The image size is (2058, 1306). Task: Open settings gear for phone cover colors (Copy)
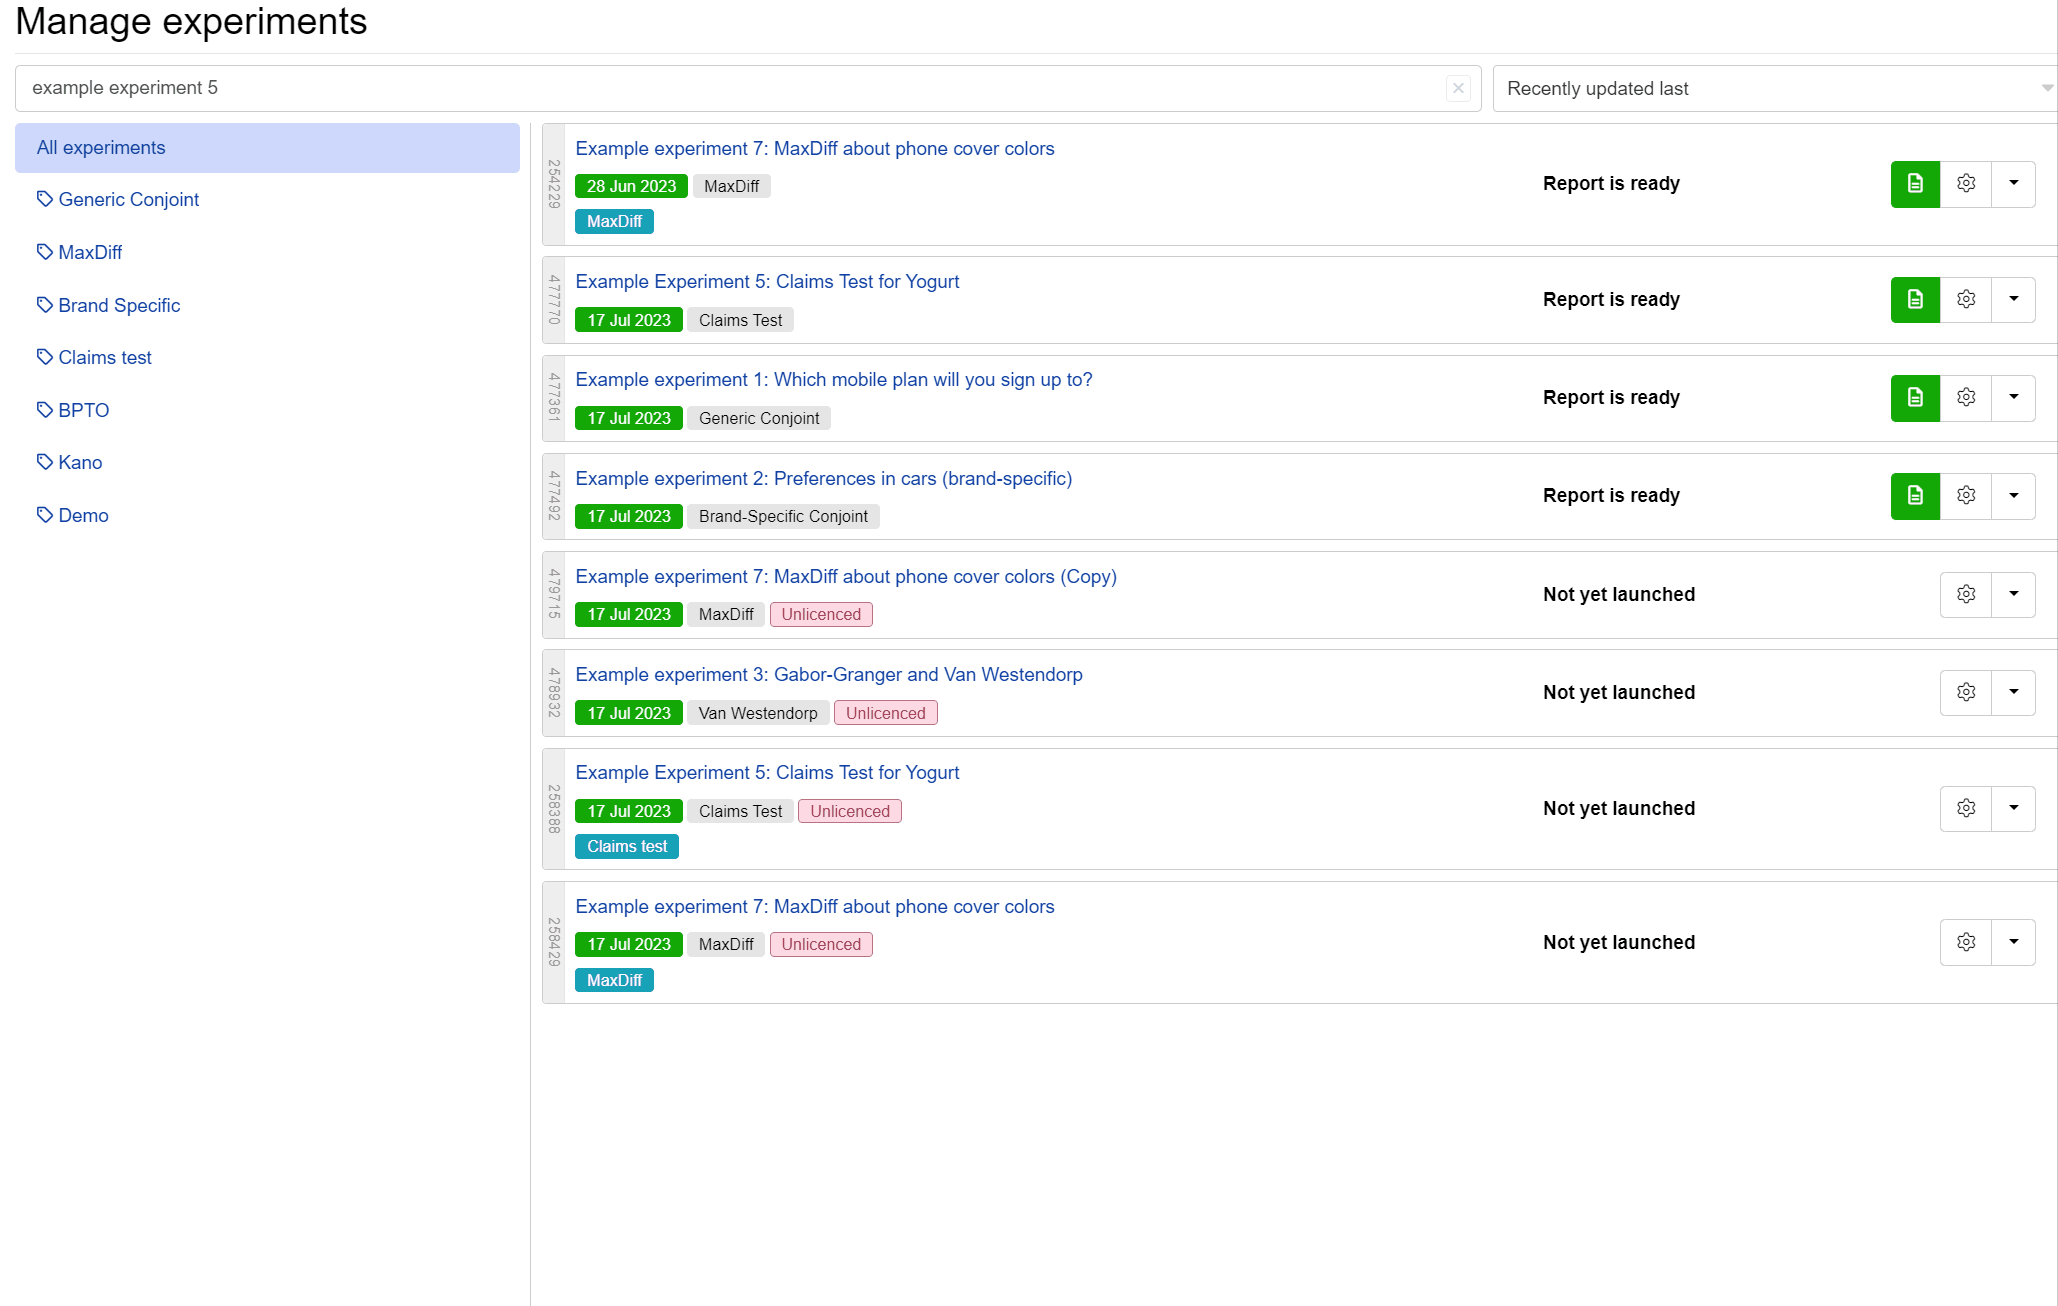[x=1966, y=595]
